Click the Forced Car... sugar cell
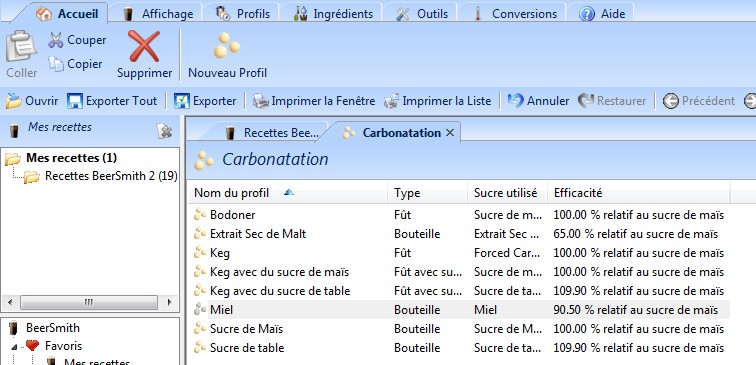The width and height of the screenshot is (756, 365). click(x=506, y=253)
